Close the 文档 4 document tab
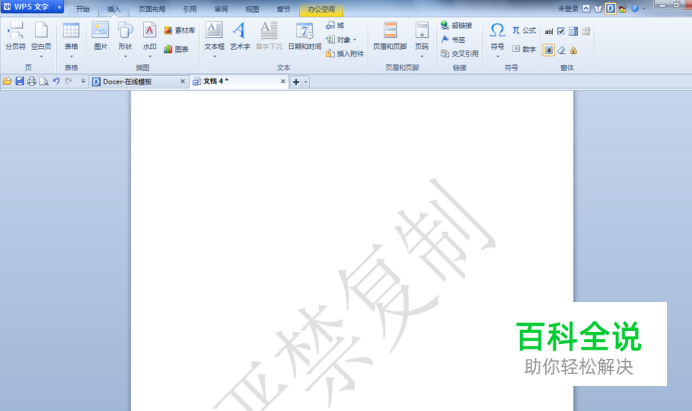 (283, 81)
